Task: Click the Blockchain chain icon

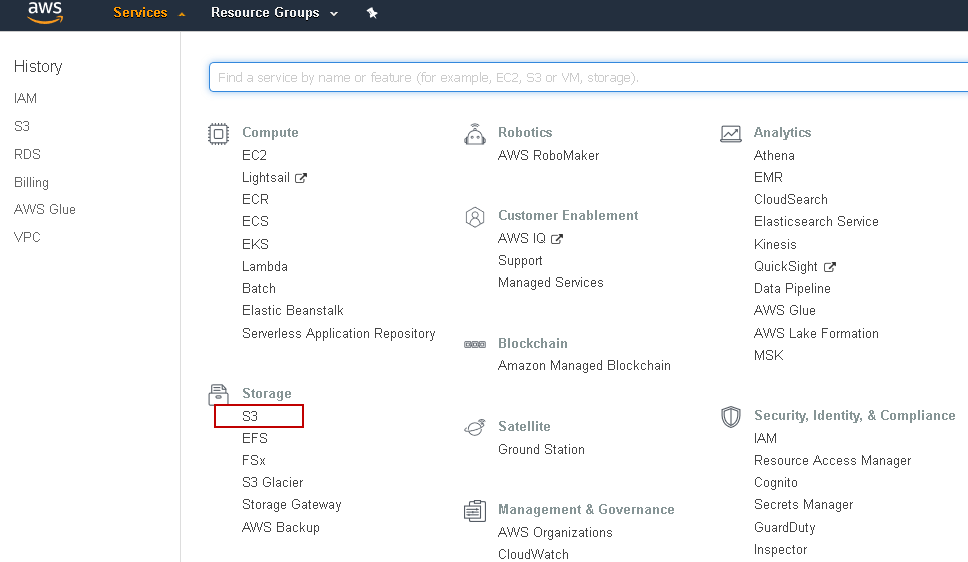Action: (475, 344)
